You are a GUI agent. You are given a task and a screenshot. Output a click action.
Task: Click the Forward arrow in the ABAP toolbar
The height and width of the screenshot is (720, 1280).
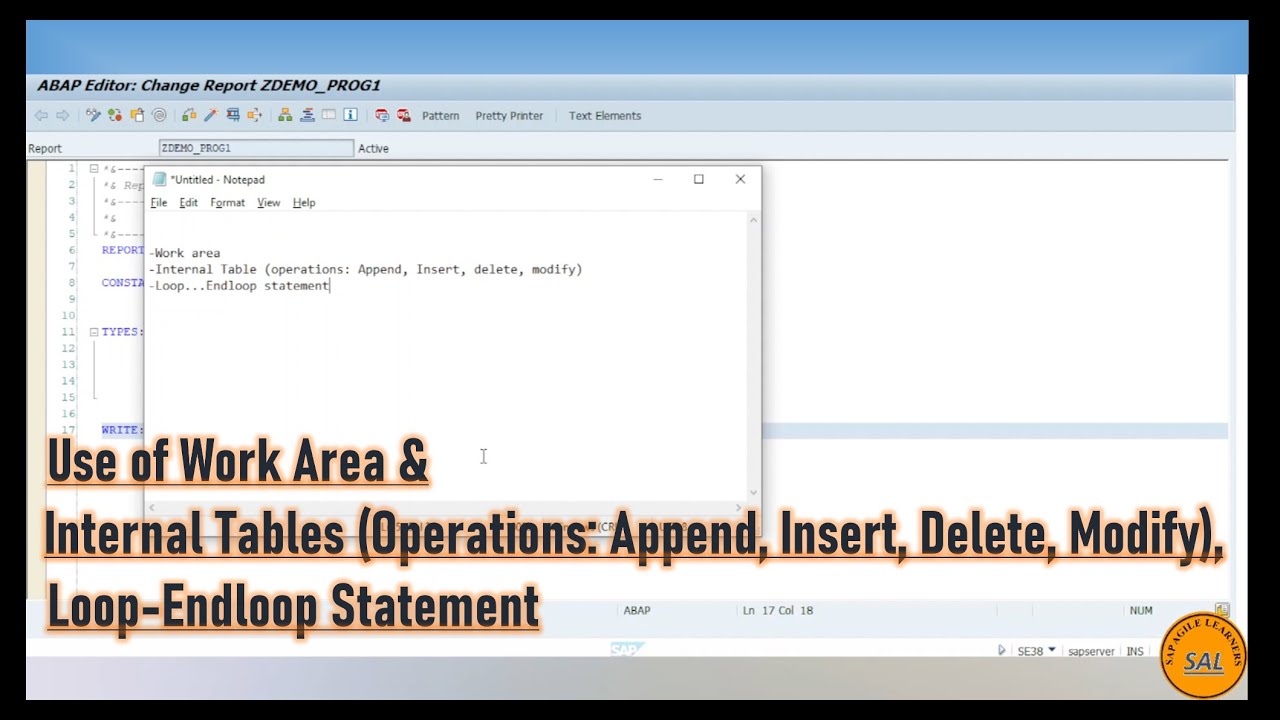pyautogui.click(x=63, y=115)
